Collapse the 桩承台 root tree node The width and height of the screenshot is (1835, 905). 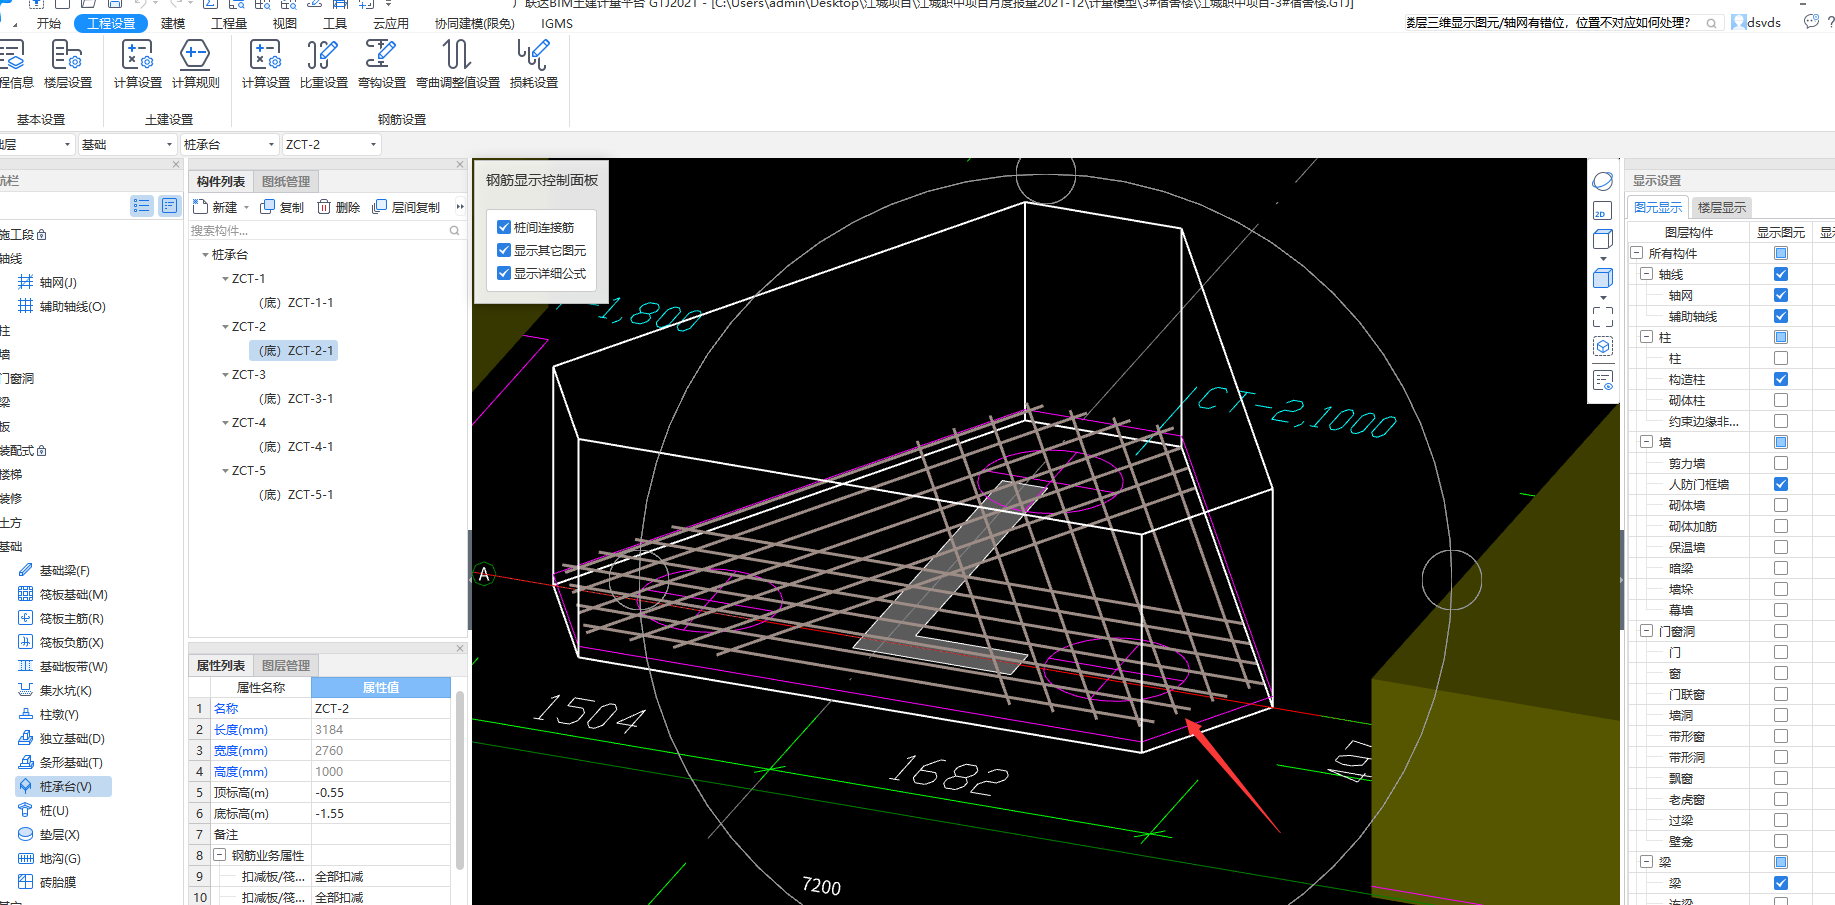coord(205,255)
